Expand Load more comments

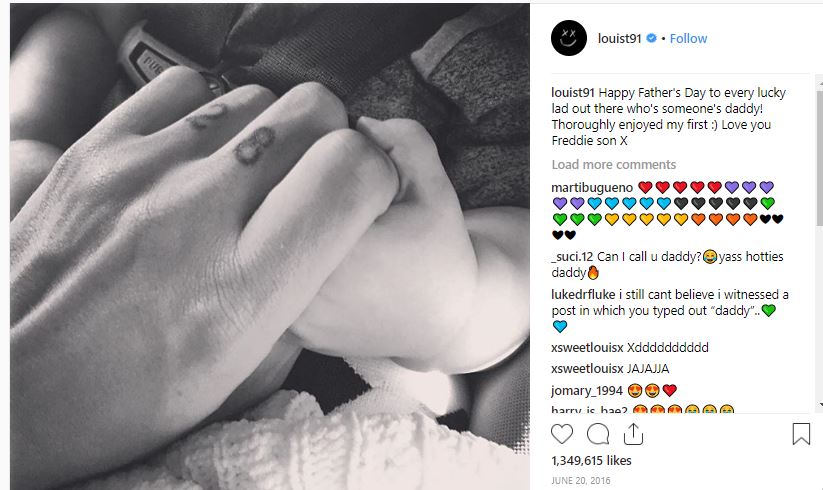pos(614,165)
